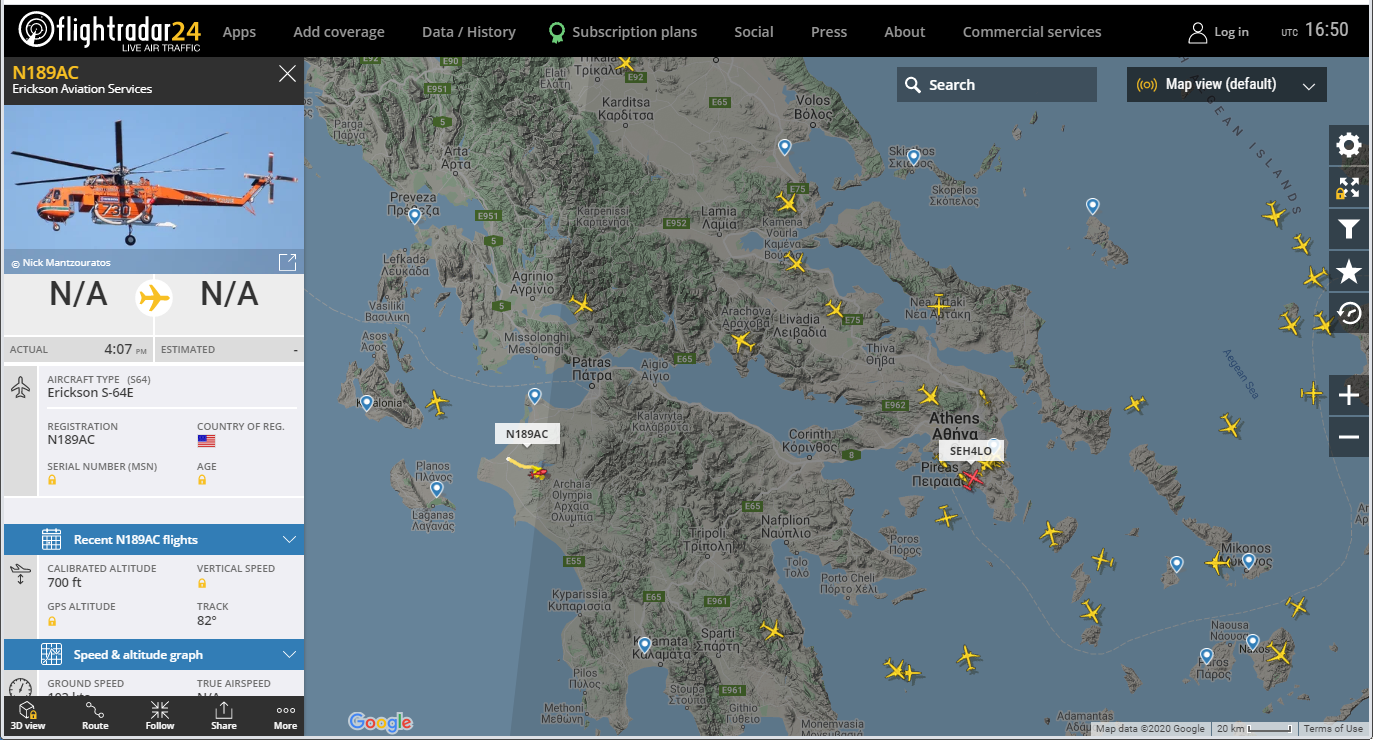
Task: Expand Recent N189AC flights section
Action: pyautogui.click(x=154, y=540)
